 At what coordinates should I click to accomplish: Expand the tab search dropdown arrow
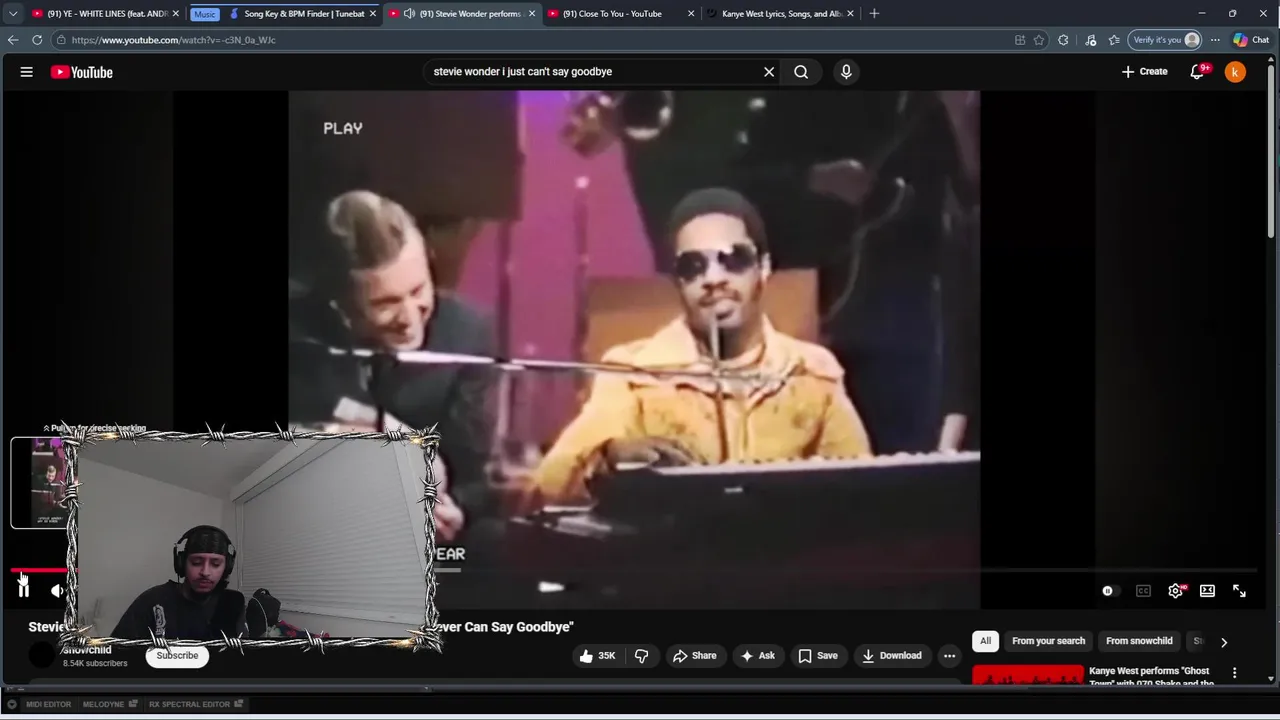pos(12,14)
